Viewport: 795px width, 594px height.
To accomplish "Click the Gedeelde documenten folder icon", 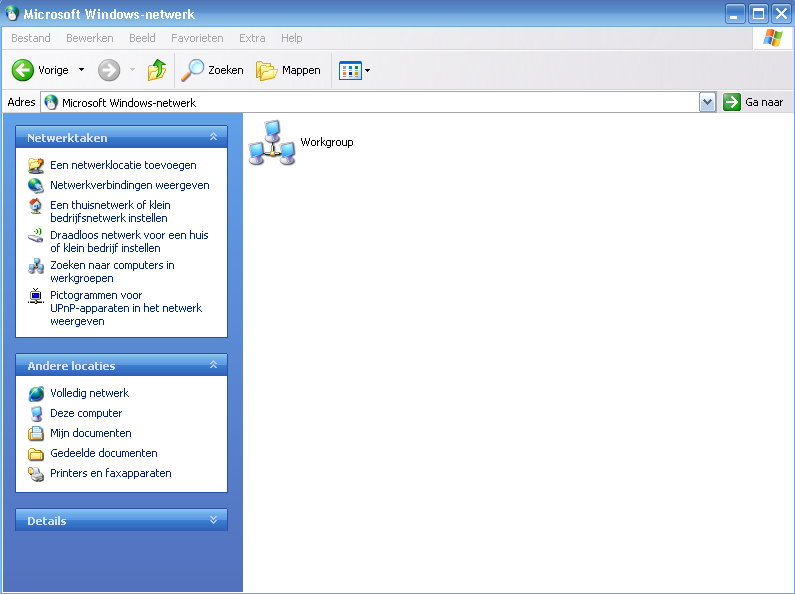I will coord(36,454).
